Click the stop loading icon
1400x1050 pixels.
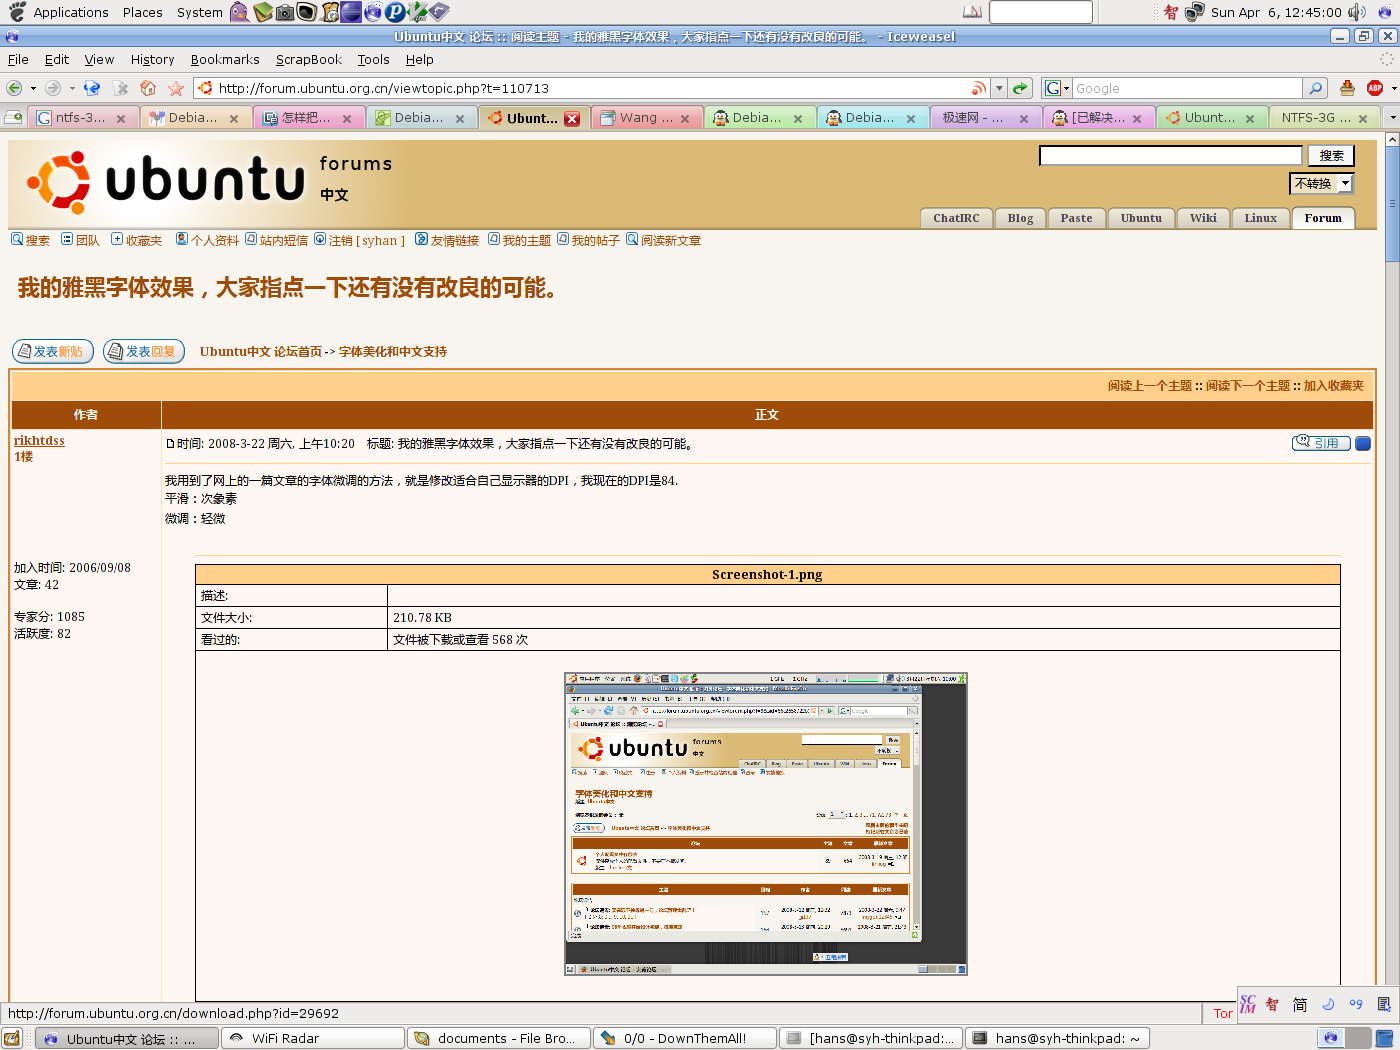(121, 88)
